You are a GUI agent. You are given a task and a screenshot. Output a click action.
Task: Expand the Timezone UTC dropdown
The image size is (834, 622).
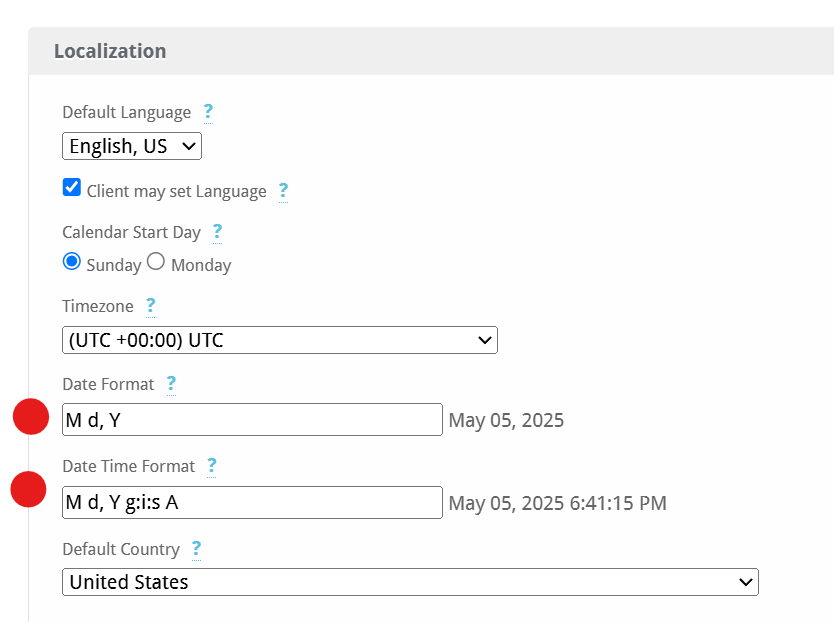(280, 340)
